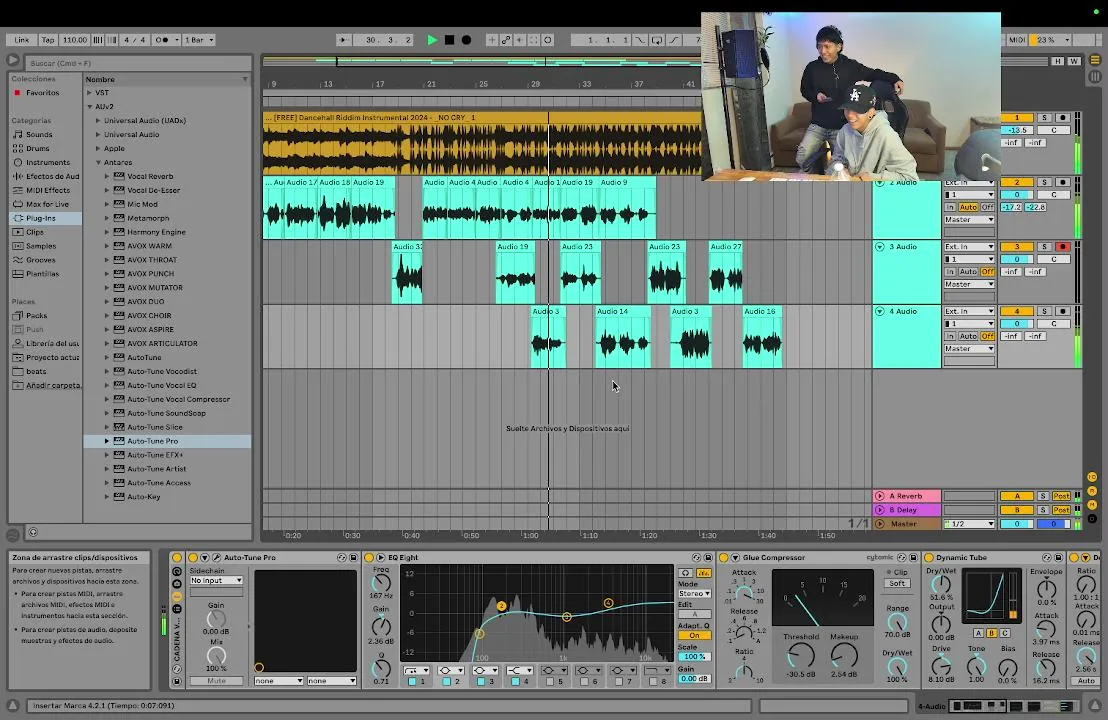Open Auto-Tune Pro plug-in wrench icon
The width and height of the screenshot is (1108, 720).
pos(217,557)
